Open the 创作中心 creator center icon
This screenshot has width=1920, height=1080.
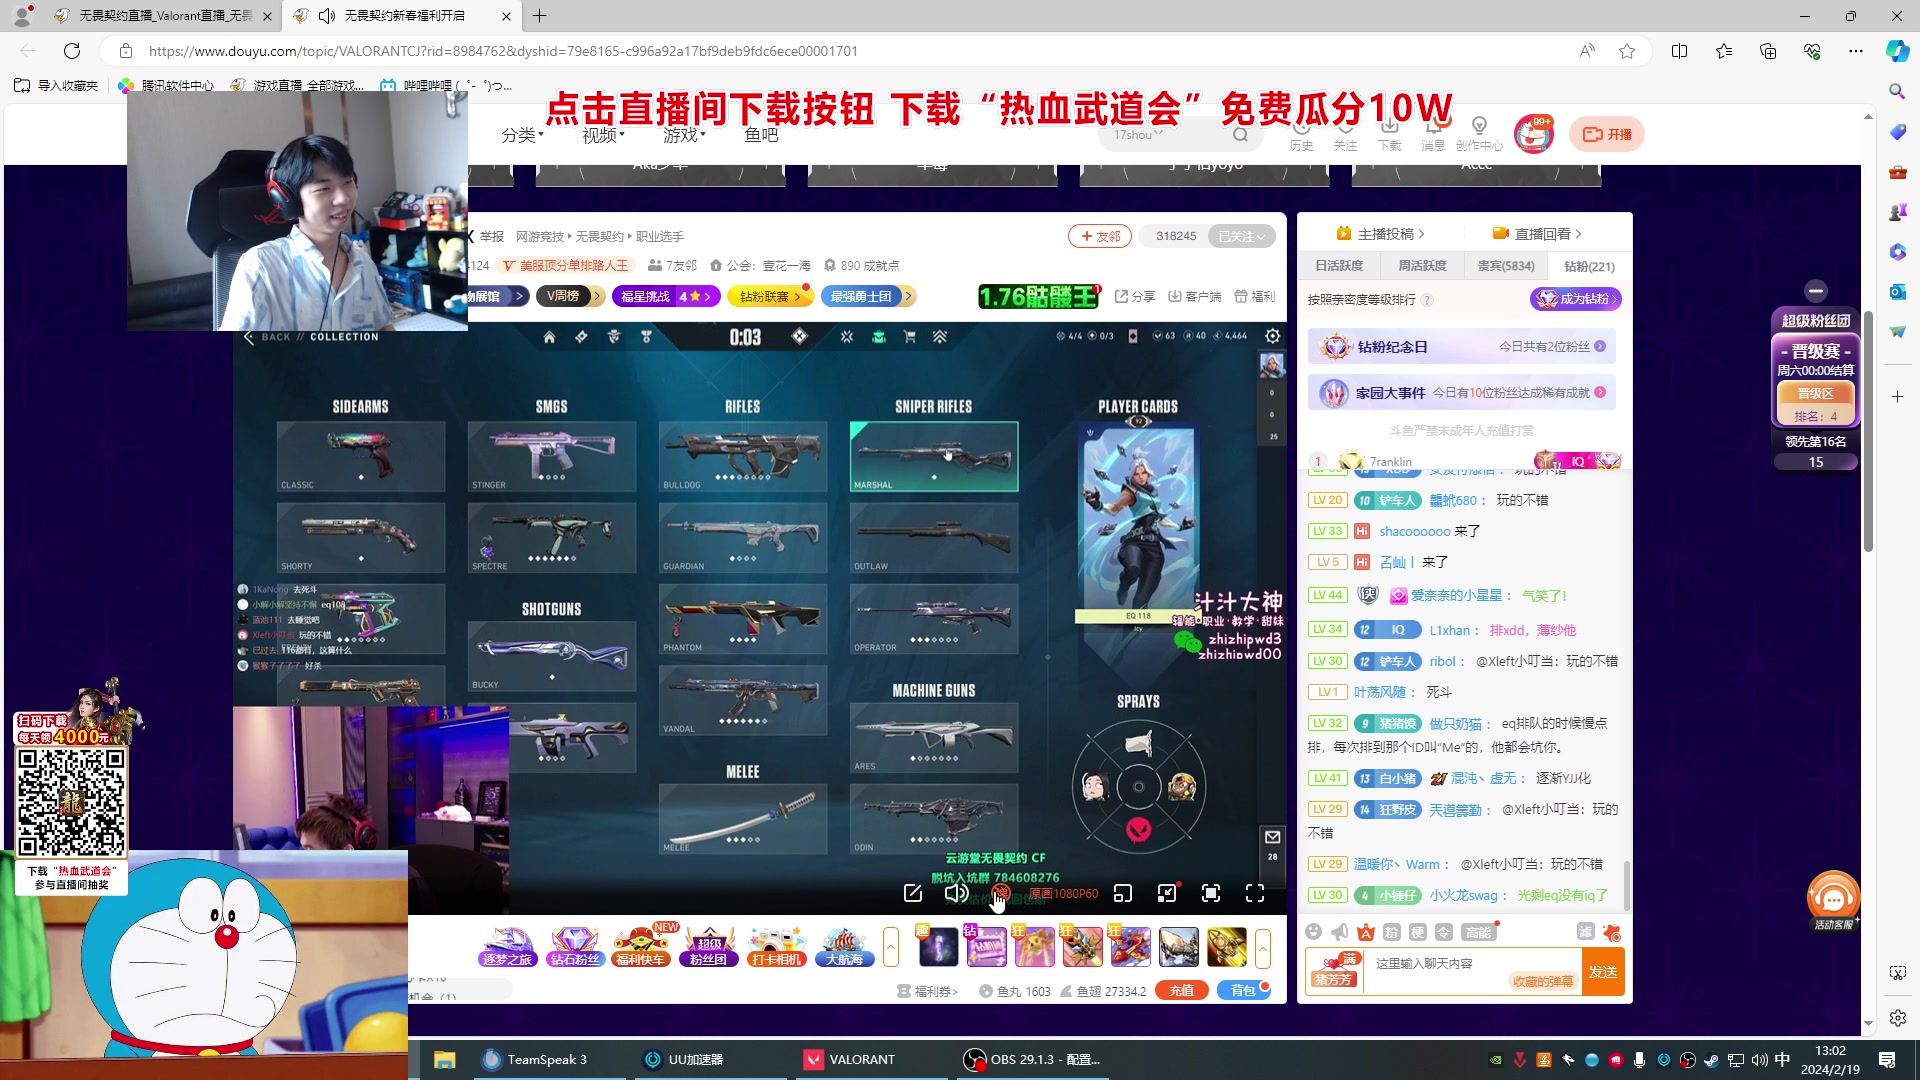1479,133
